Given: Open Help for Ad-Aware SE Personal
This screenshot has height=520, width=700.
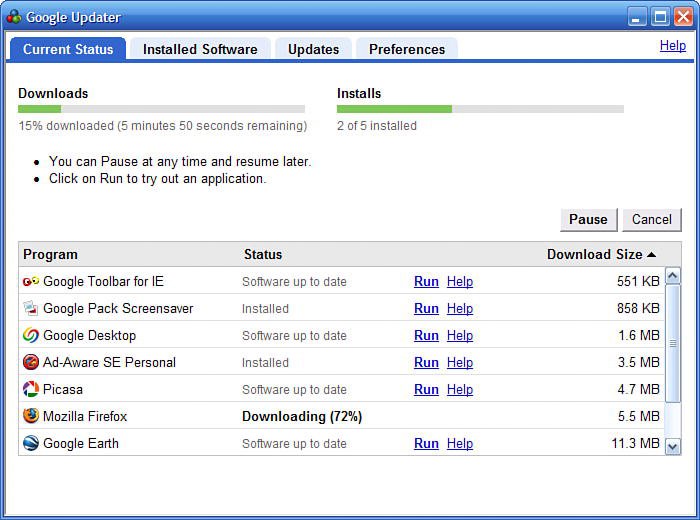Looking at the screenshot, I should (460, 362).
